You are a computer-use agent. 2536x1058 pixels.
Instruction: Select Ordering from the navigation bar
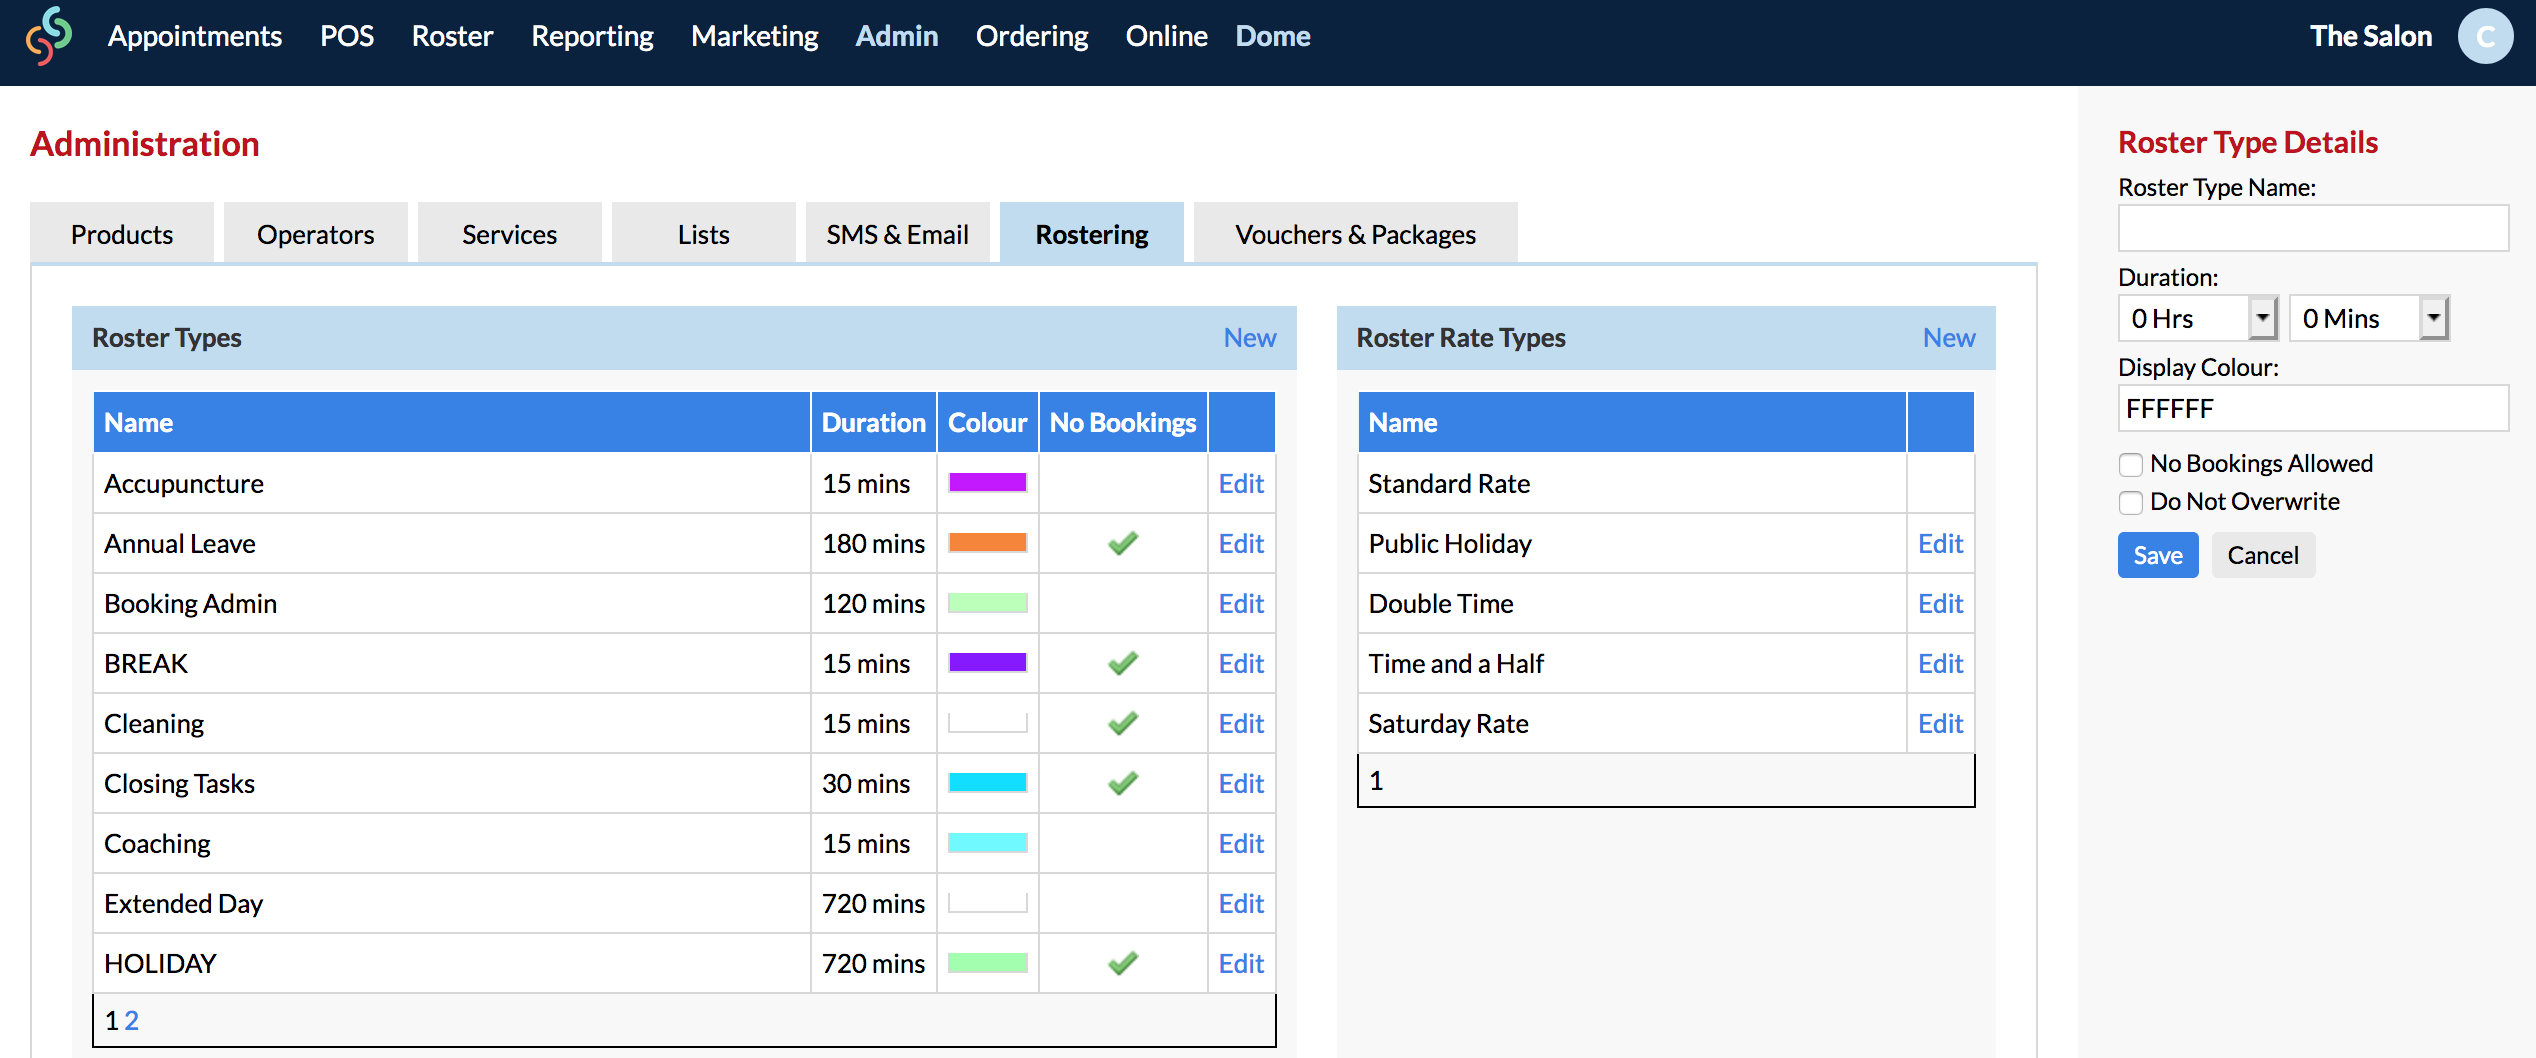(x=1032, y=36)
